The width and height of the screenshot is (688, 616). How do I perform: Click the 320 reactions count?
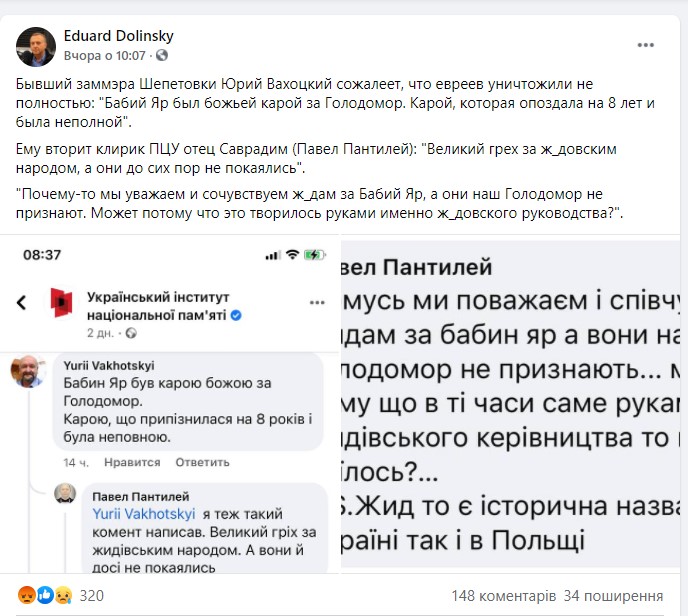(x=92, y=595)
